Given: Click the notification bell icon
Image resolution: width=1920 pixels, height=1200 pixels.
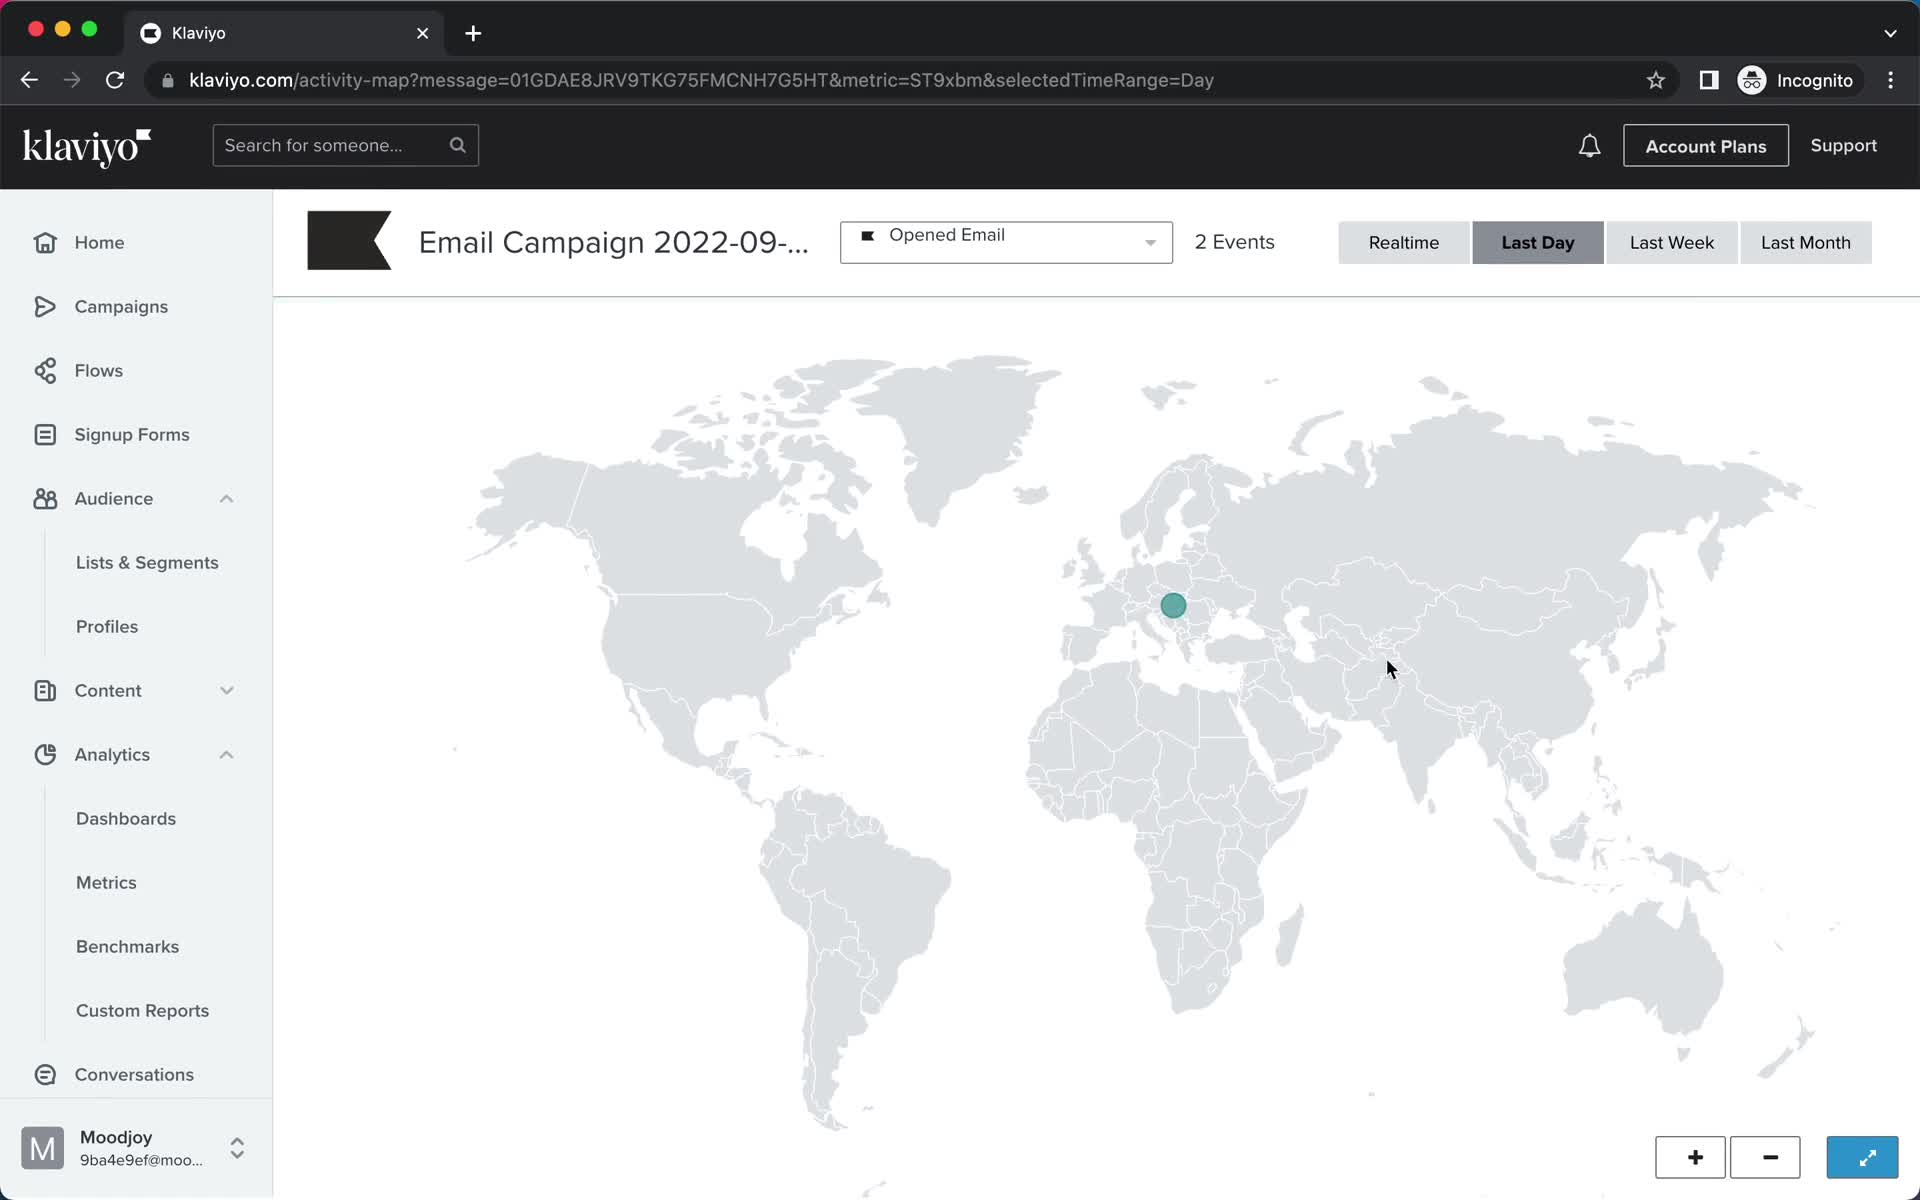Looking at the screenshot, I should (x=1591, y=145).
